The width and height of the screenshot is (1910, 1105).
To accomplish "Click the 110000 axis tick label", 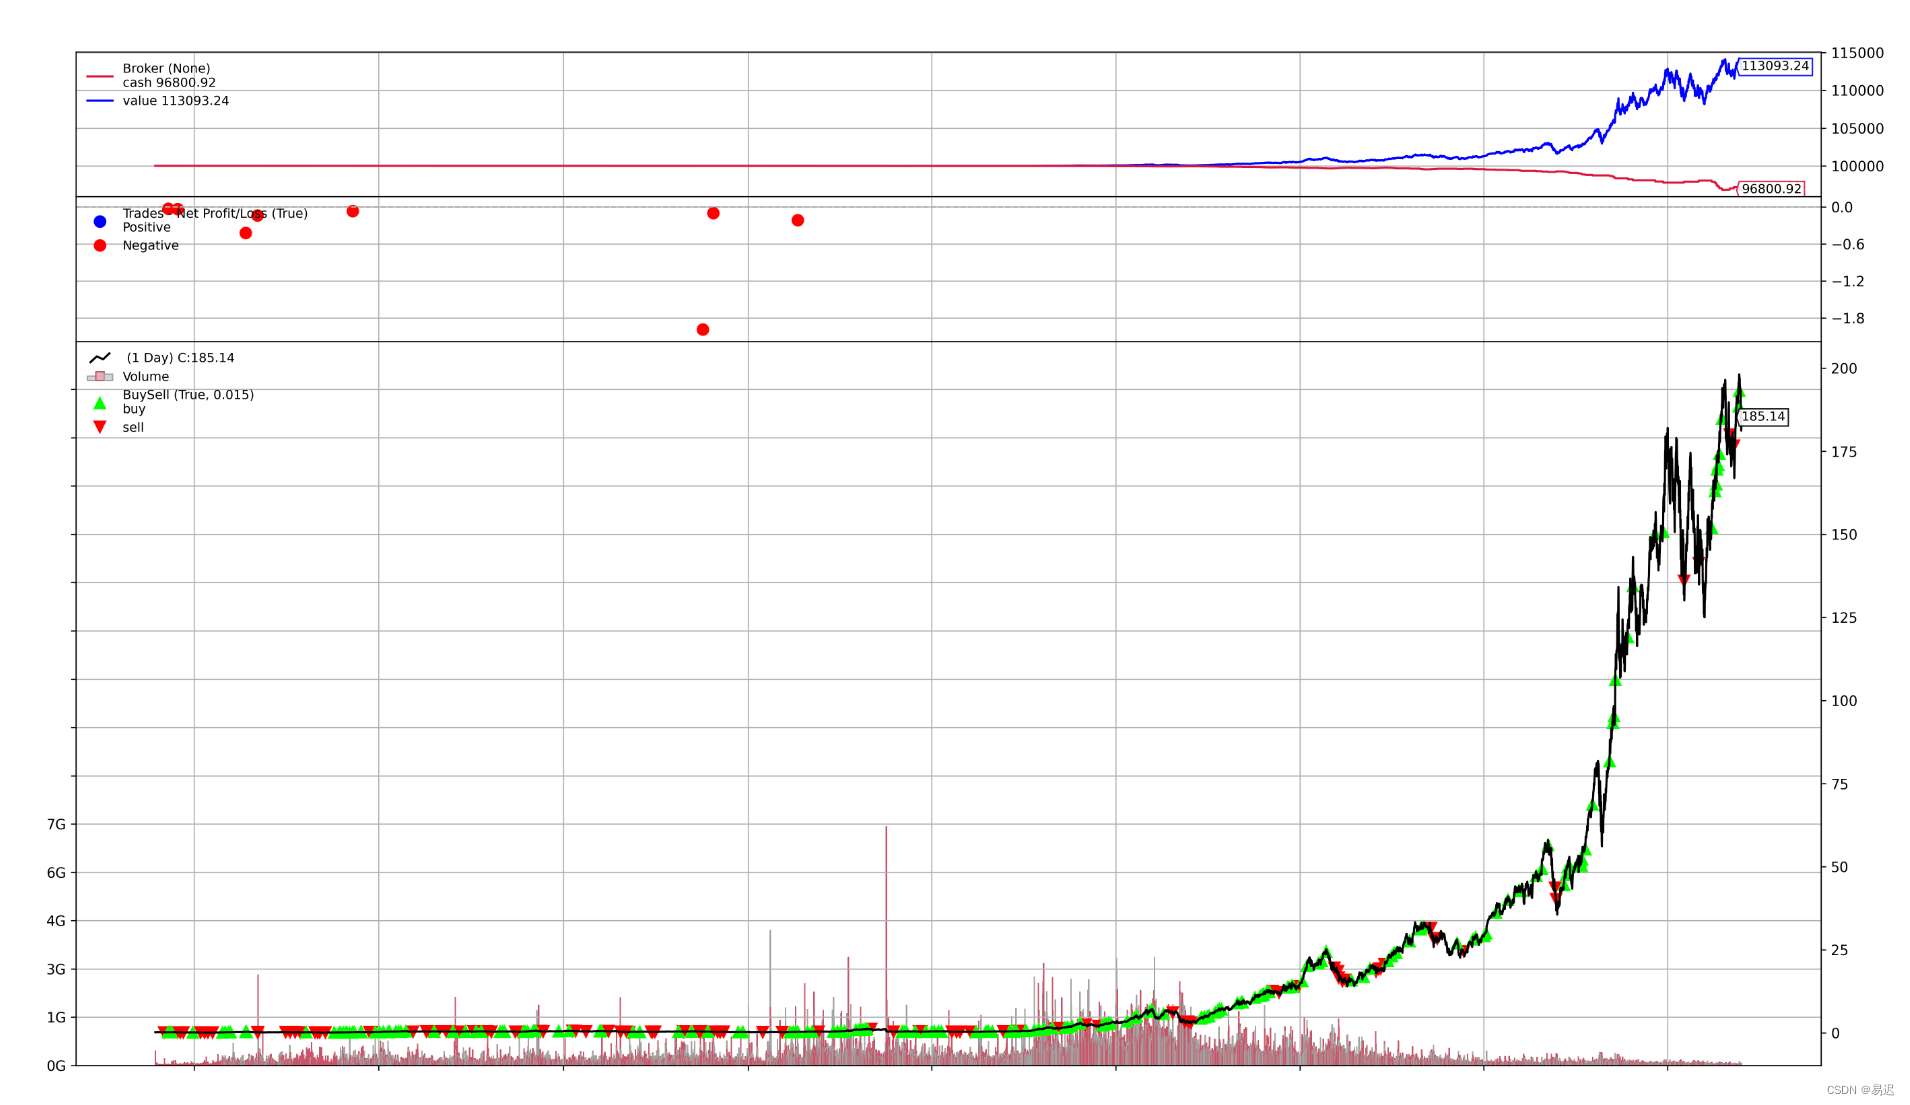I will [x=1857, y=91].
